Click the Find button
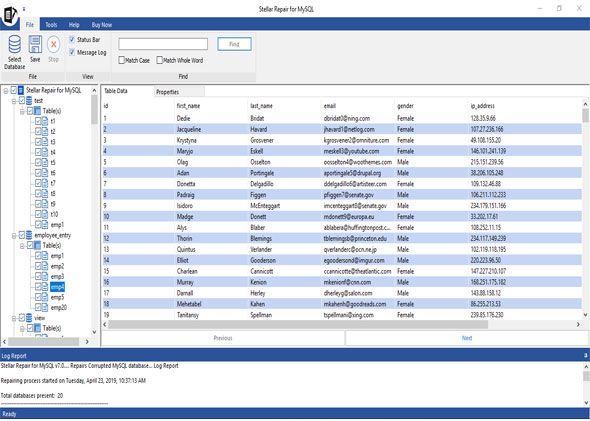The height and width of the screenshot is (421, 590). pyautogui.click(x=234, y=44)
